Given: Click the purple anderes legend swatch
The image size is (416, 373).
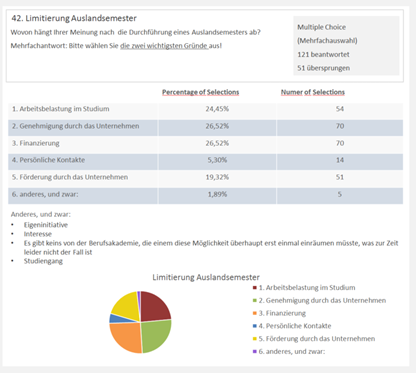Looking at the screenshot, I should pos(255,351).
